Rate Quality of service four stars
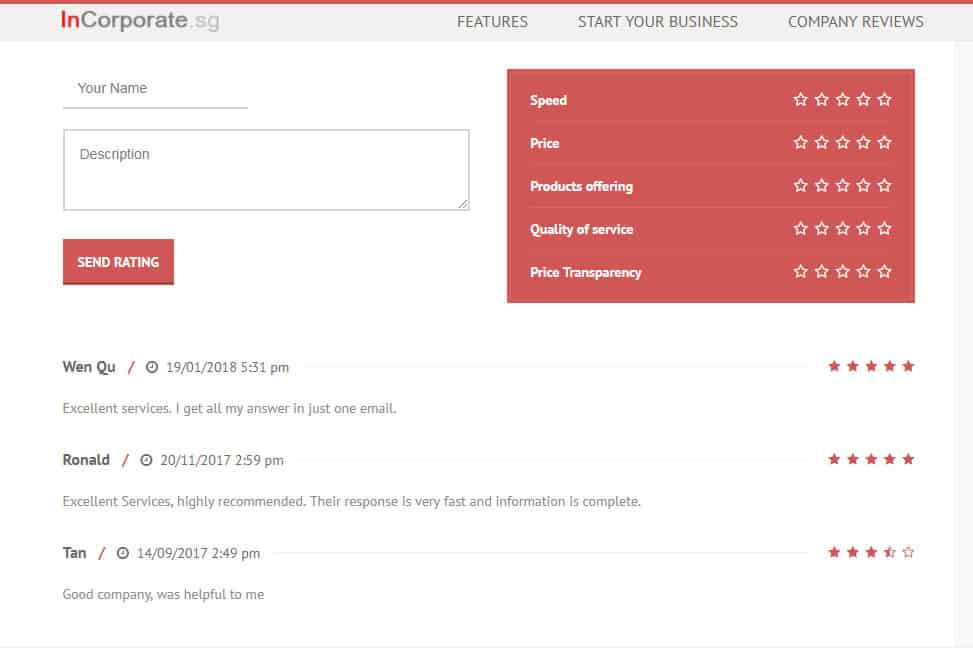The width and height of the screenshot is (973, 648). pos(864,228)
